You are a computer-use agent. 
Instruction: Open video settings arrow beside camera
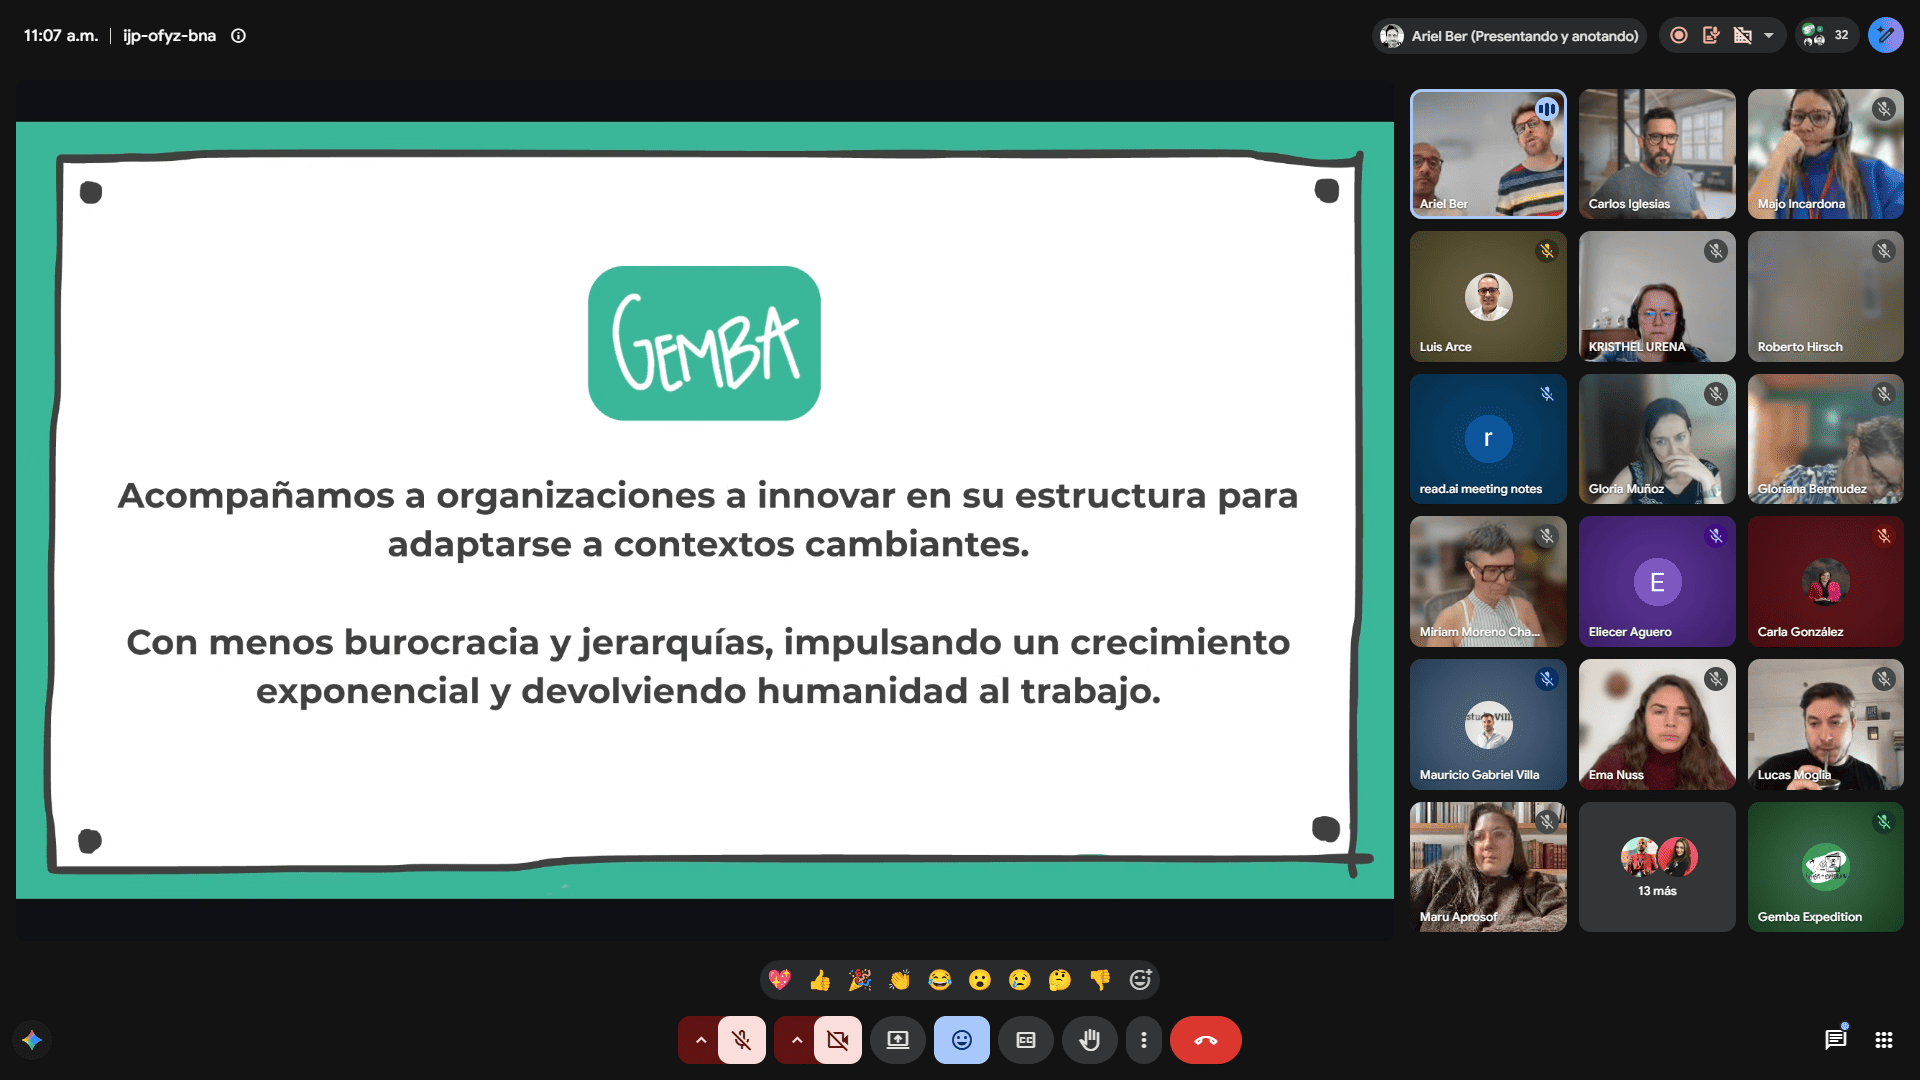(796, 1040)
